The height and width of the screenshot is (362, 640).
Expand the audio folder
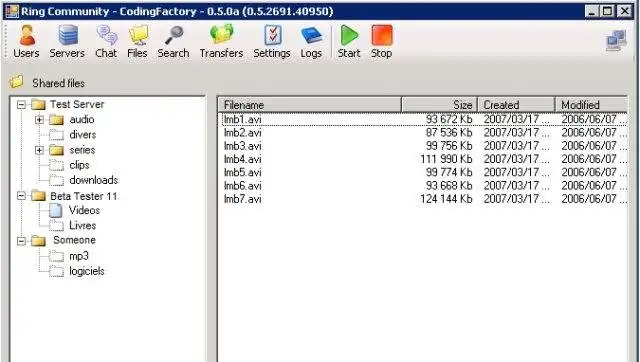(x=39, y=120)
